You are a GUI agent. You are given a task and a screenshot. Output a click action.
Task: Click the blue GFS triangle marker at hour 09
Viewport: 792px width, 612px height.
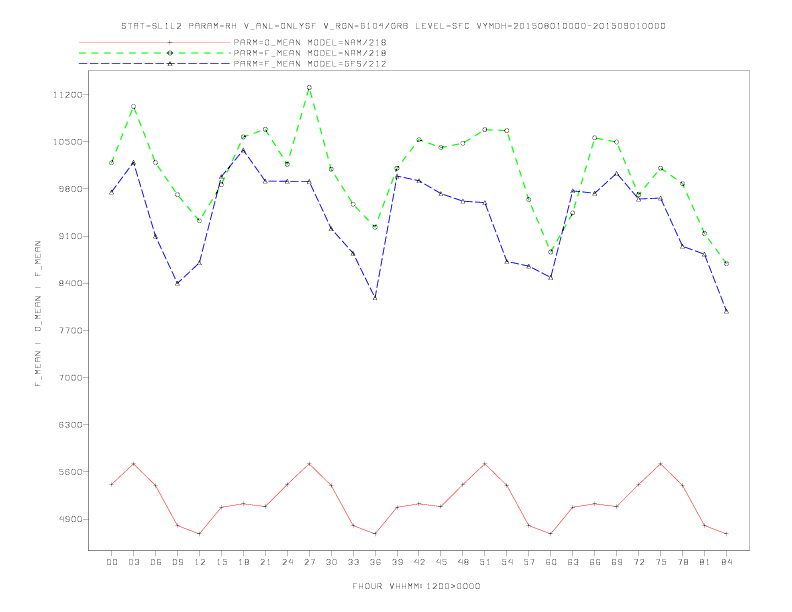(177, 283)
